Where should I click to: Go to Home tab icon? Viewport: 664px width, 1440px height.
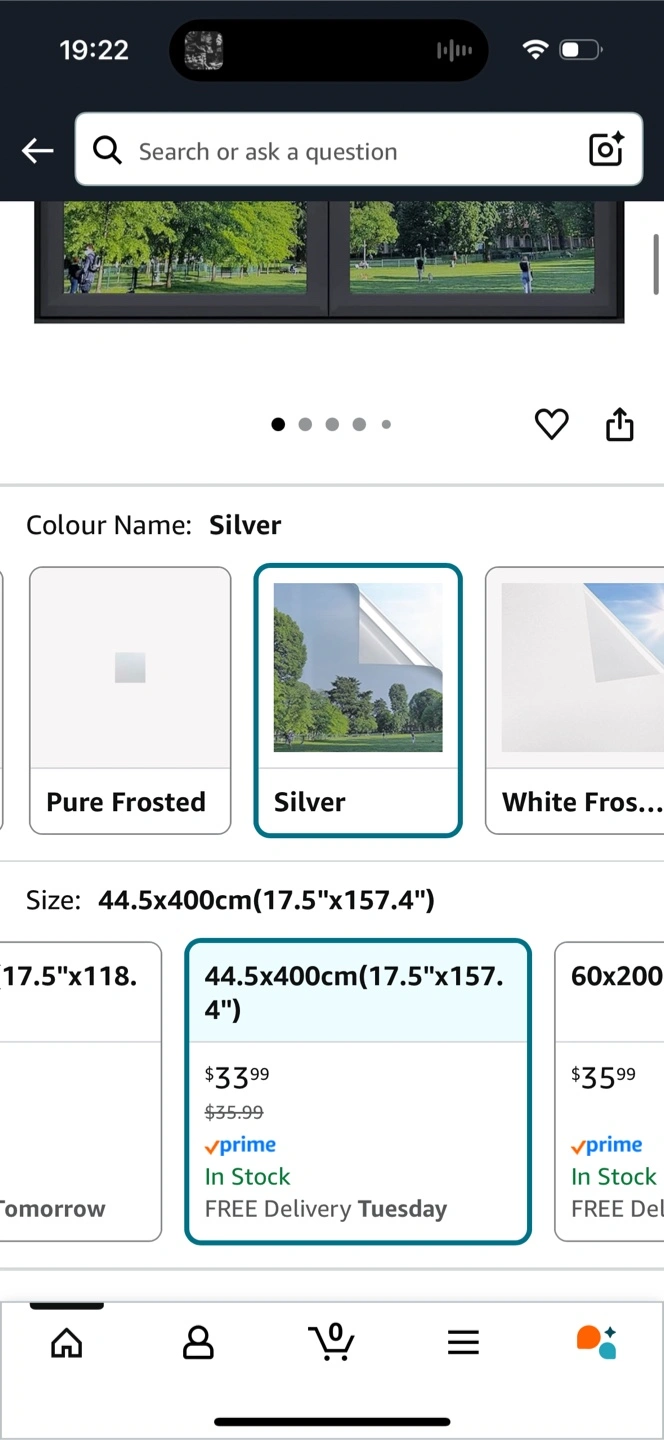[x=67, y=1342]
